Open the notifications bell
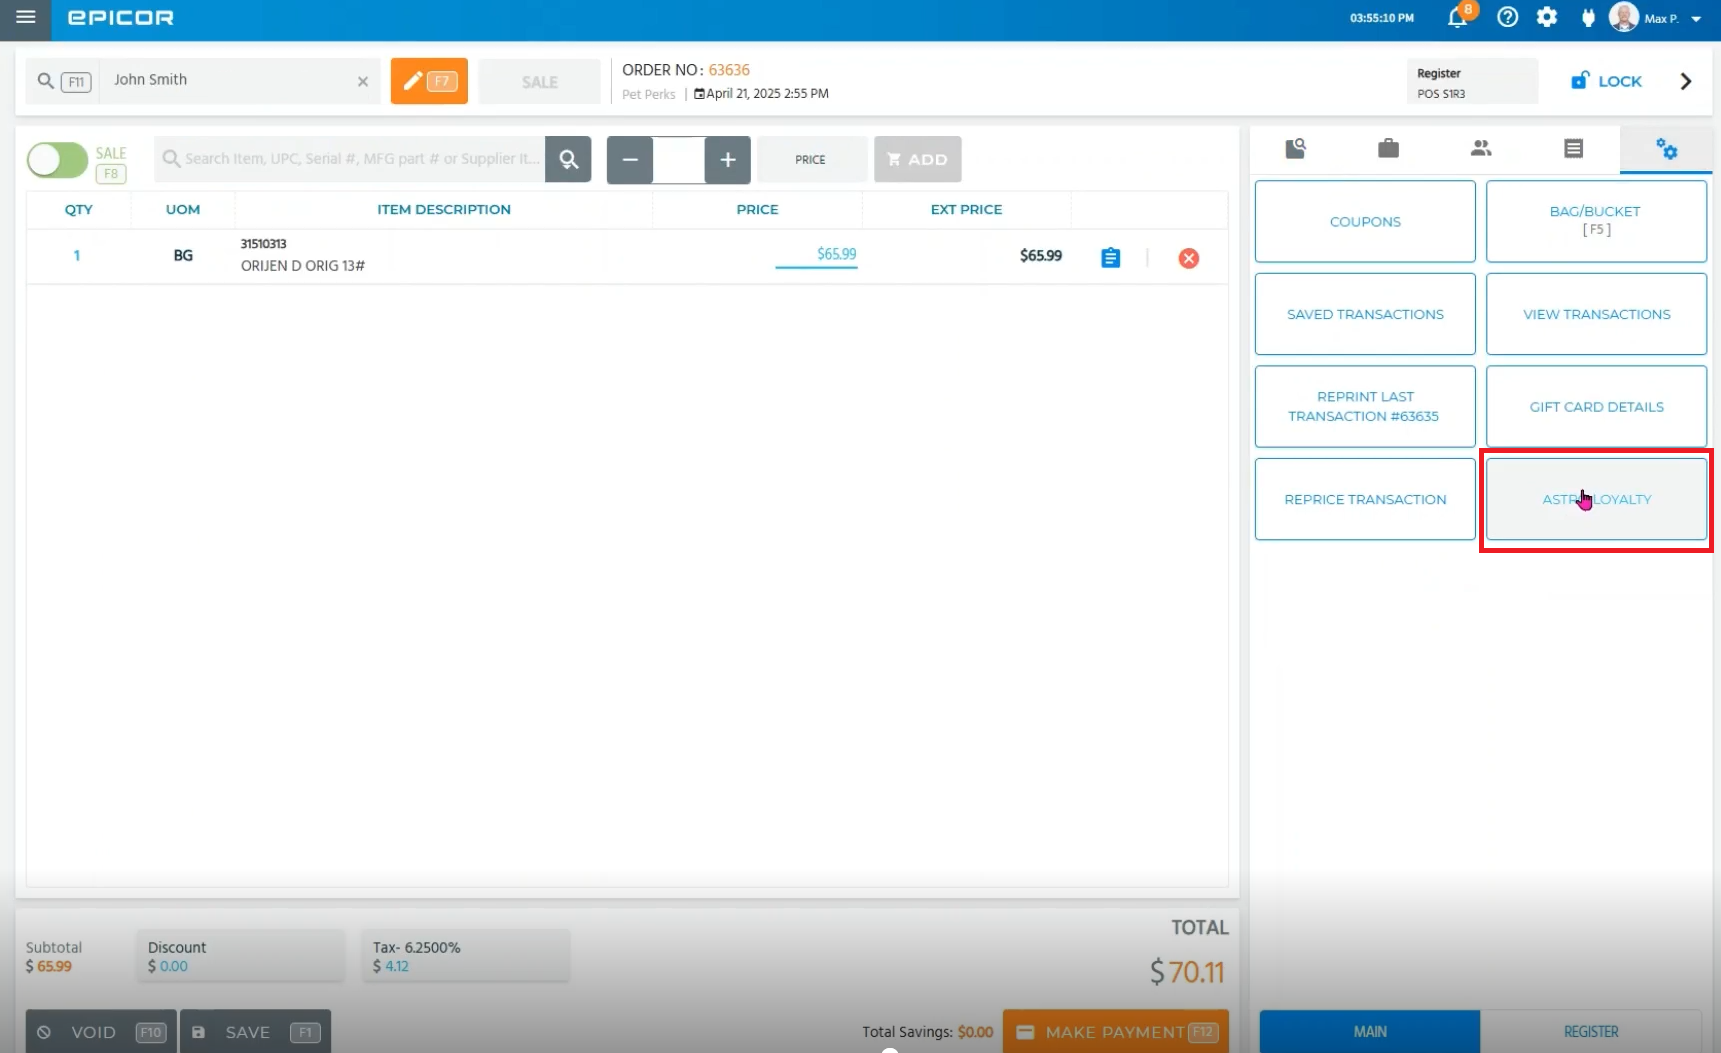Viewport: 1721px width, 1053px height. pos(1458,18)
